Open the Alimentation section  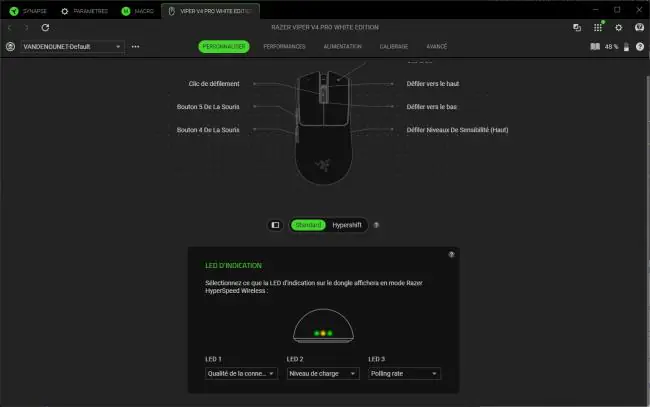tap(342, 46)
